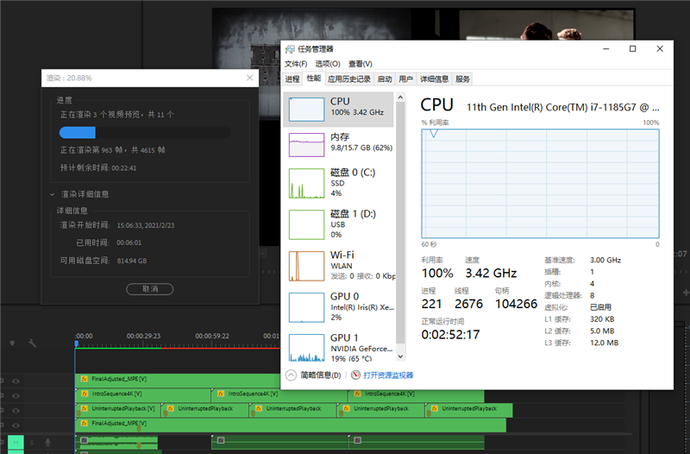Select 内存 in the performance sidebar
Viewport: 690px width, 454px height.
click(339, 144)
